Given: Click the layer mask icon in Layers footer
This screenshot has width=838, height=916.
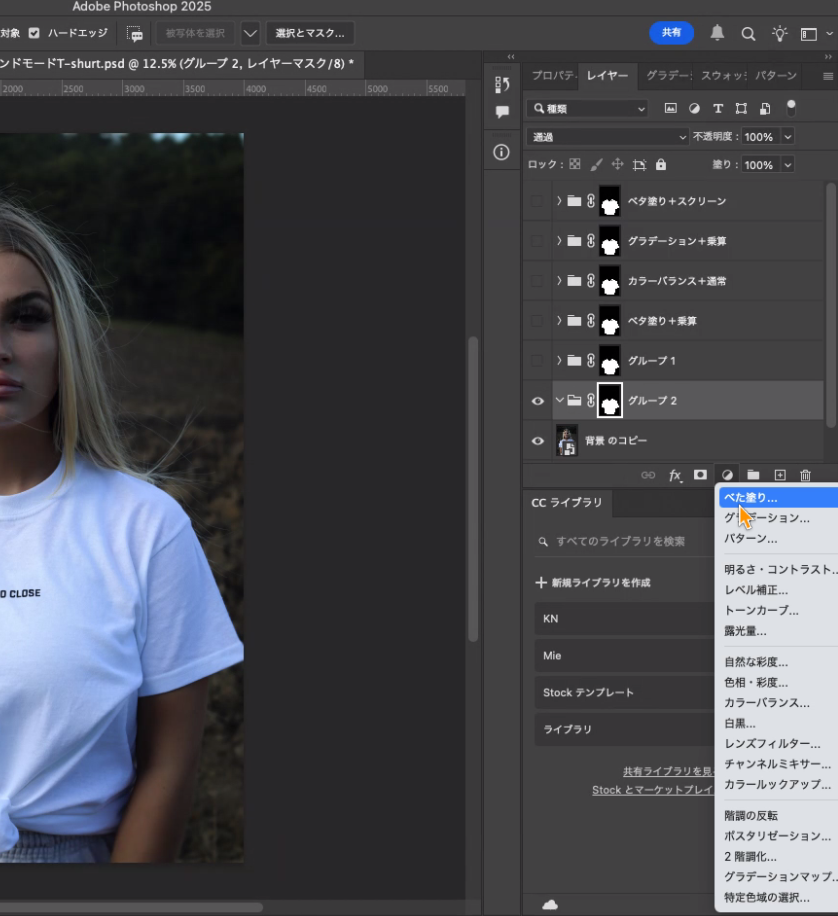Looking at the screenshot, I should pyautogui.click(x=700, y=475).
